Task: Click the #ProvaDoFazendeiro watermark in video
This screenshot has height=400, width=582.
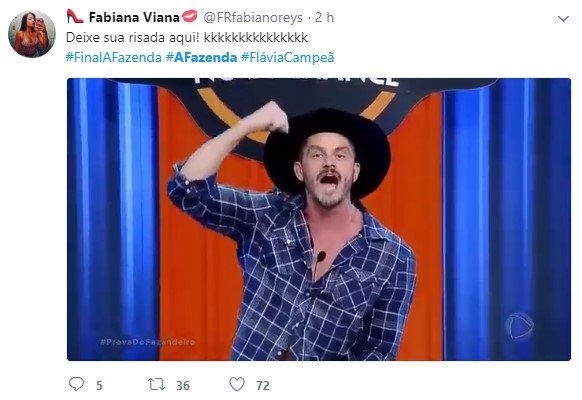Action: 147,342
